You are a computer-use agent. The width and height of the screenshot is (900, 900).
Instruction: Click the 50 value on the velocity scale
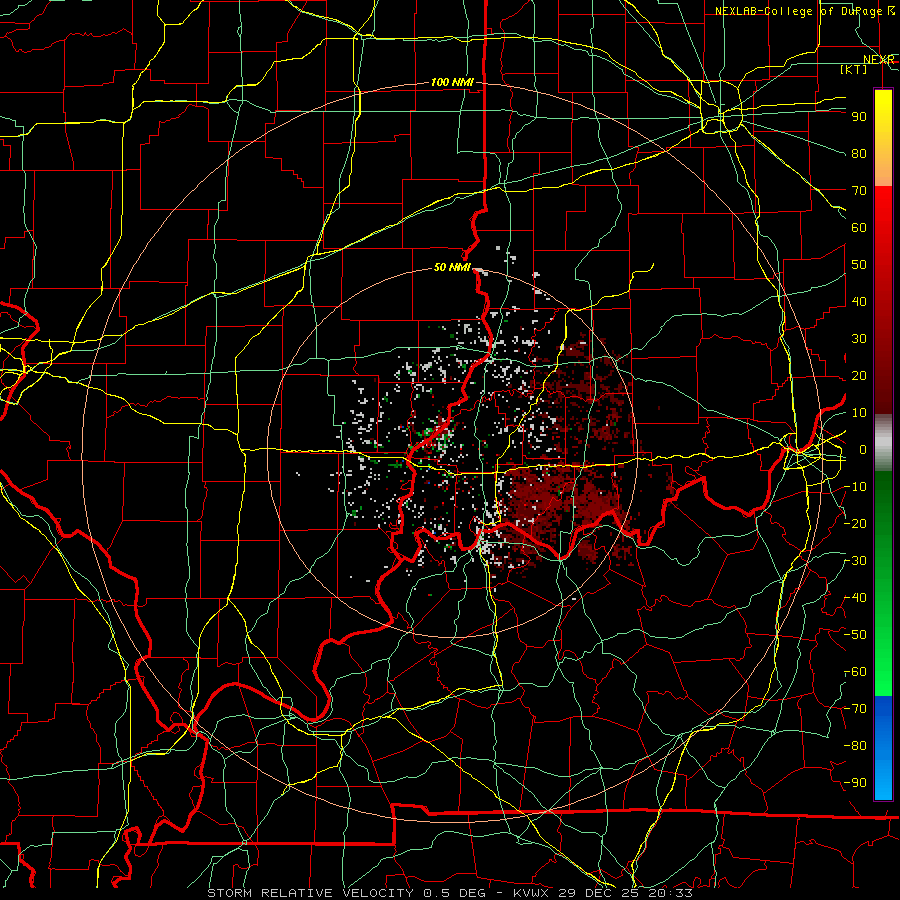pyautogui.click(x=859, y=265)
